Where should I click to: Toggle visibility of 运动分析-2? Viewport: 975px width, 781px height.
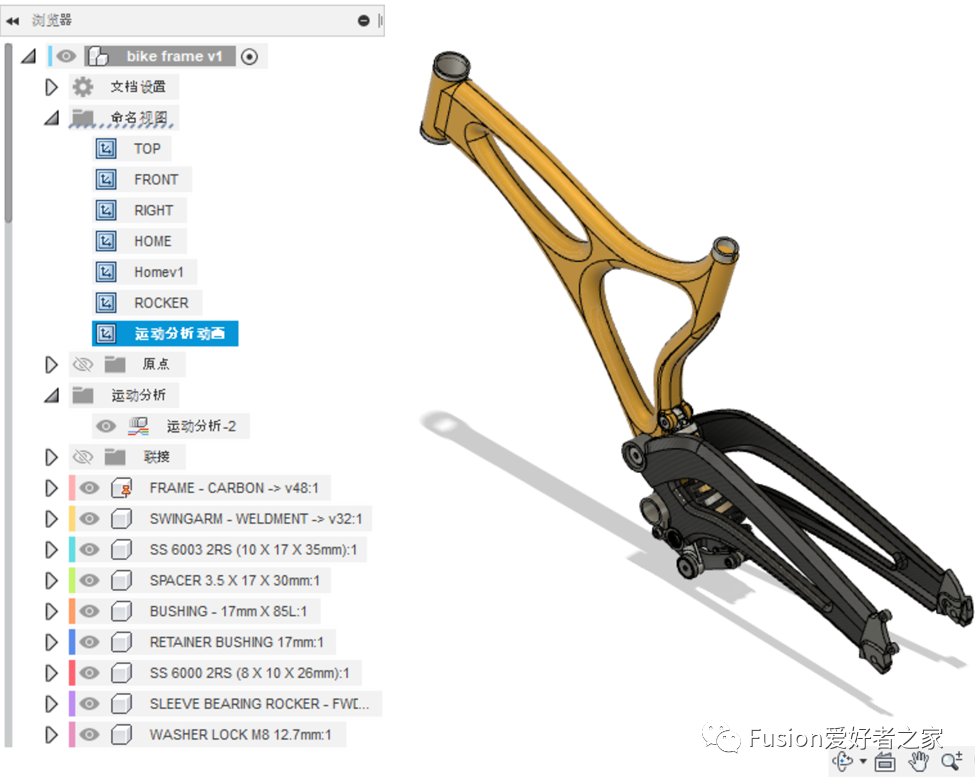(106, 426)
